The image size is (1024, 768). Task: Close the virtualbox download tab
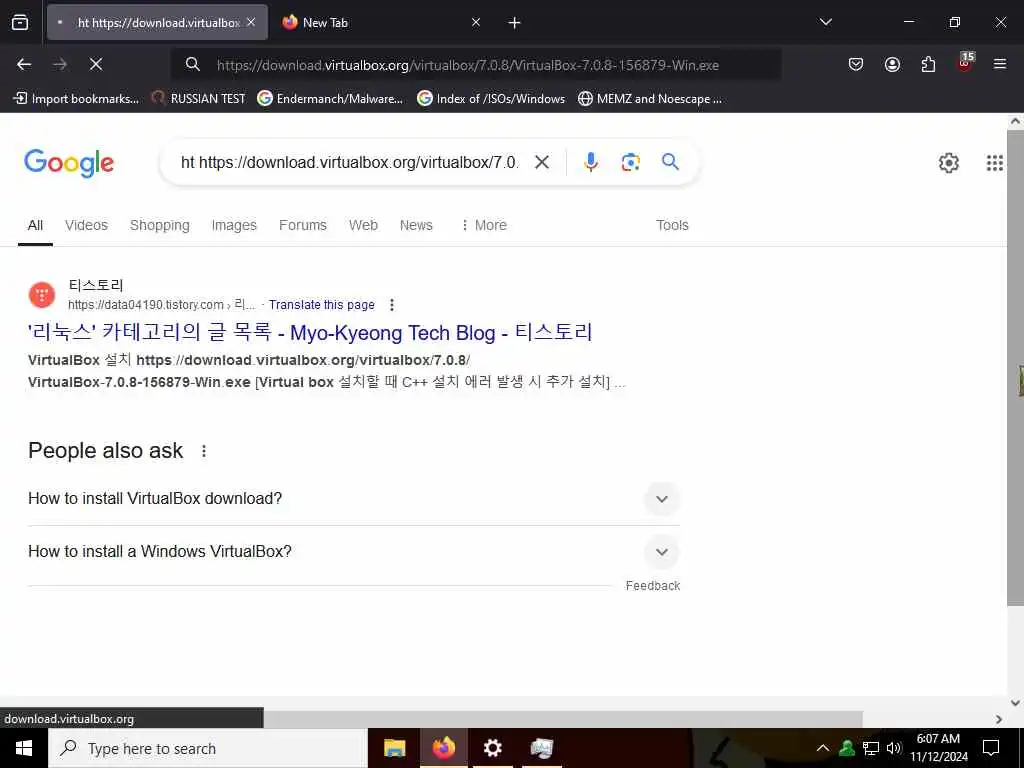pyautogui.click(x=251, y=22)
